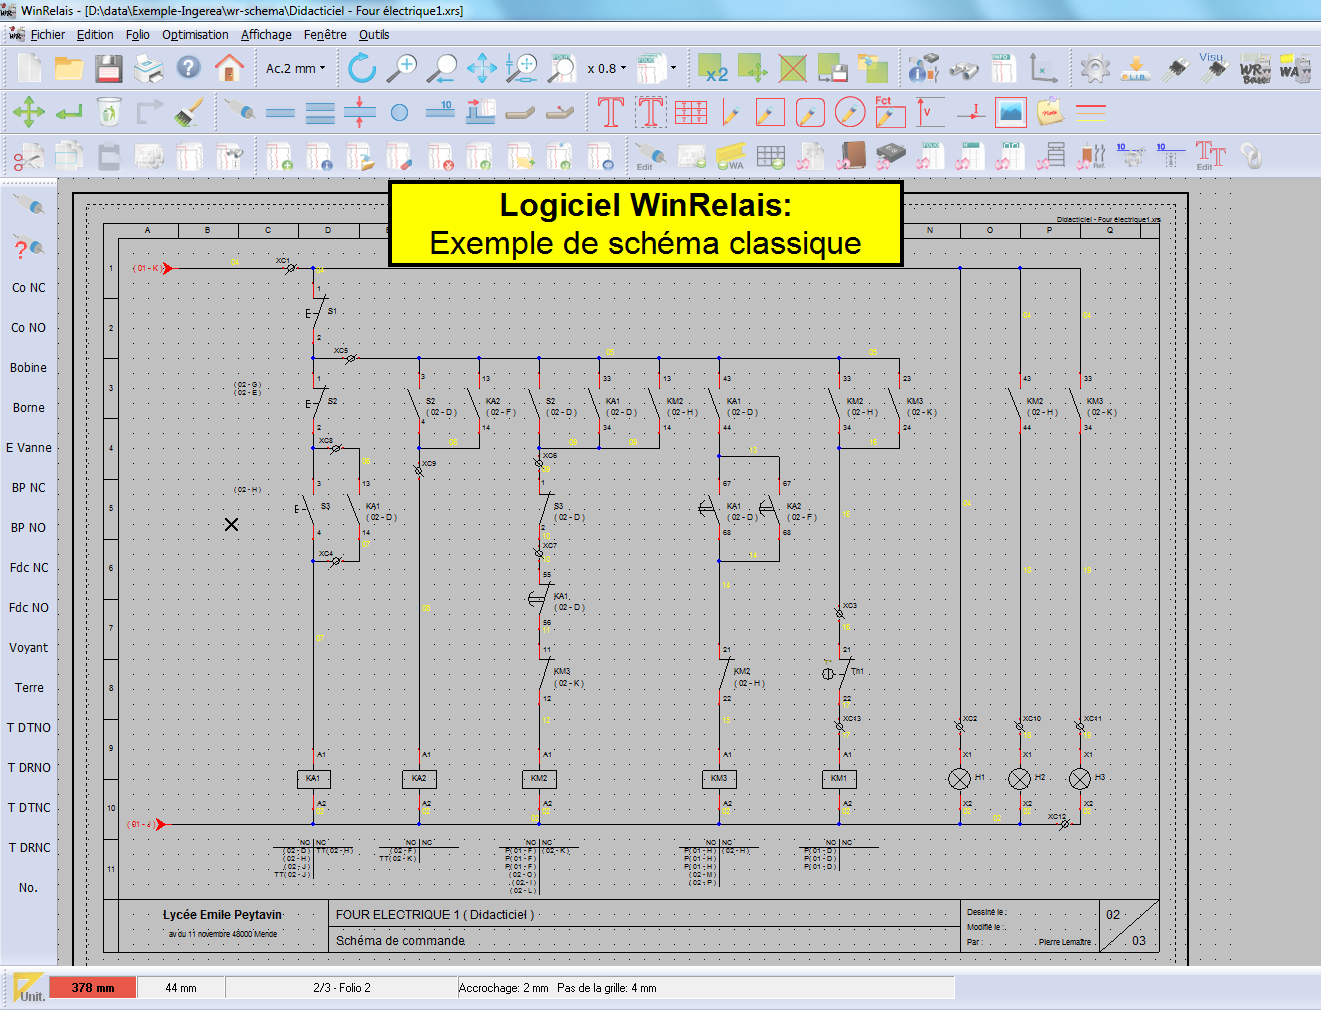The height and width of the screenshot is (1010, 1321).
Task: Open the Fichier menu
Action: click(47, 34)
